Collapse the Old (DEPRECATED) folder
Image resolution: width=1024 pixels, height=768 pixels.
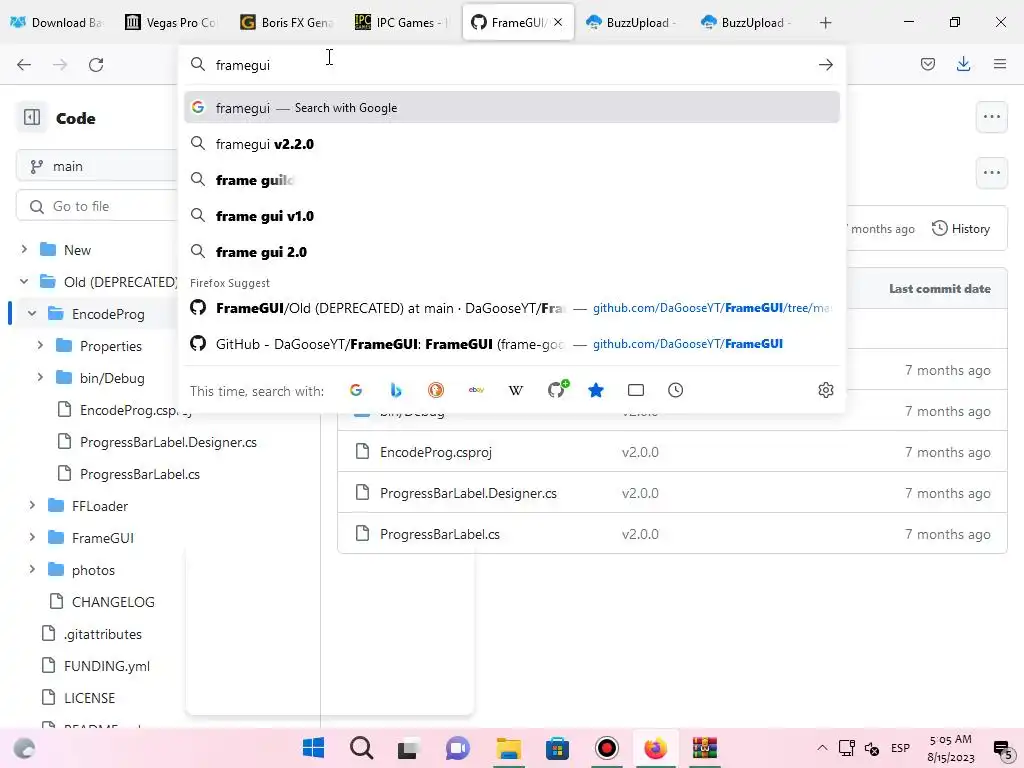[x=24, y=281]
